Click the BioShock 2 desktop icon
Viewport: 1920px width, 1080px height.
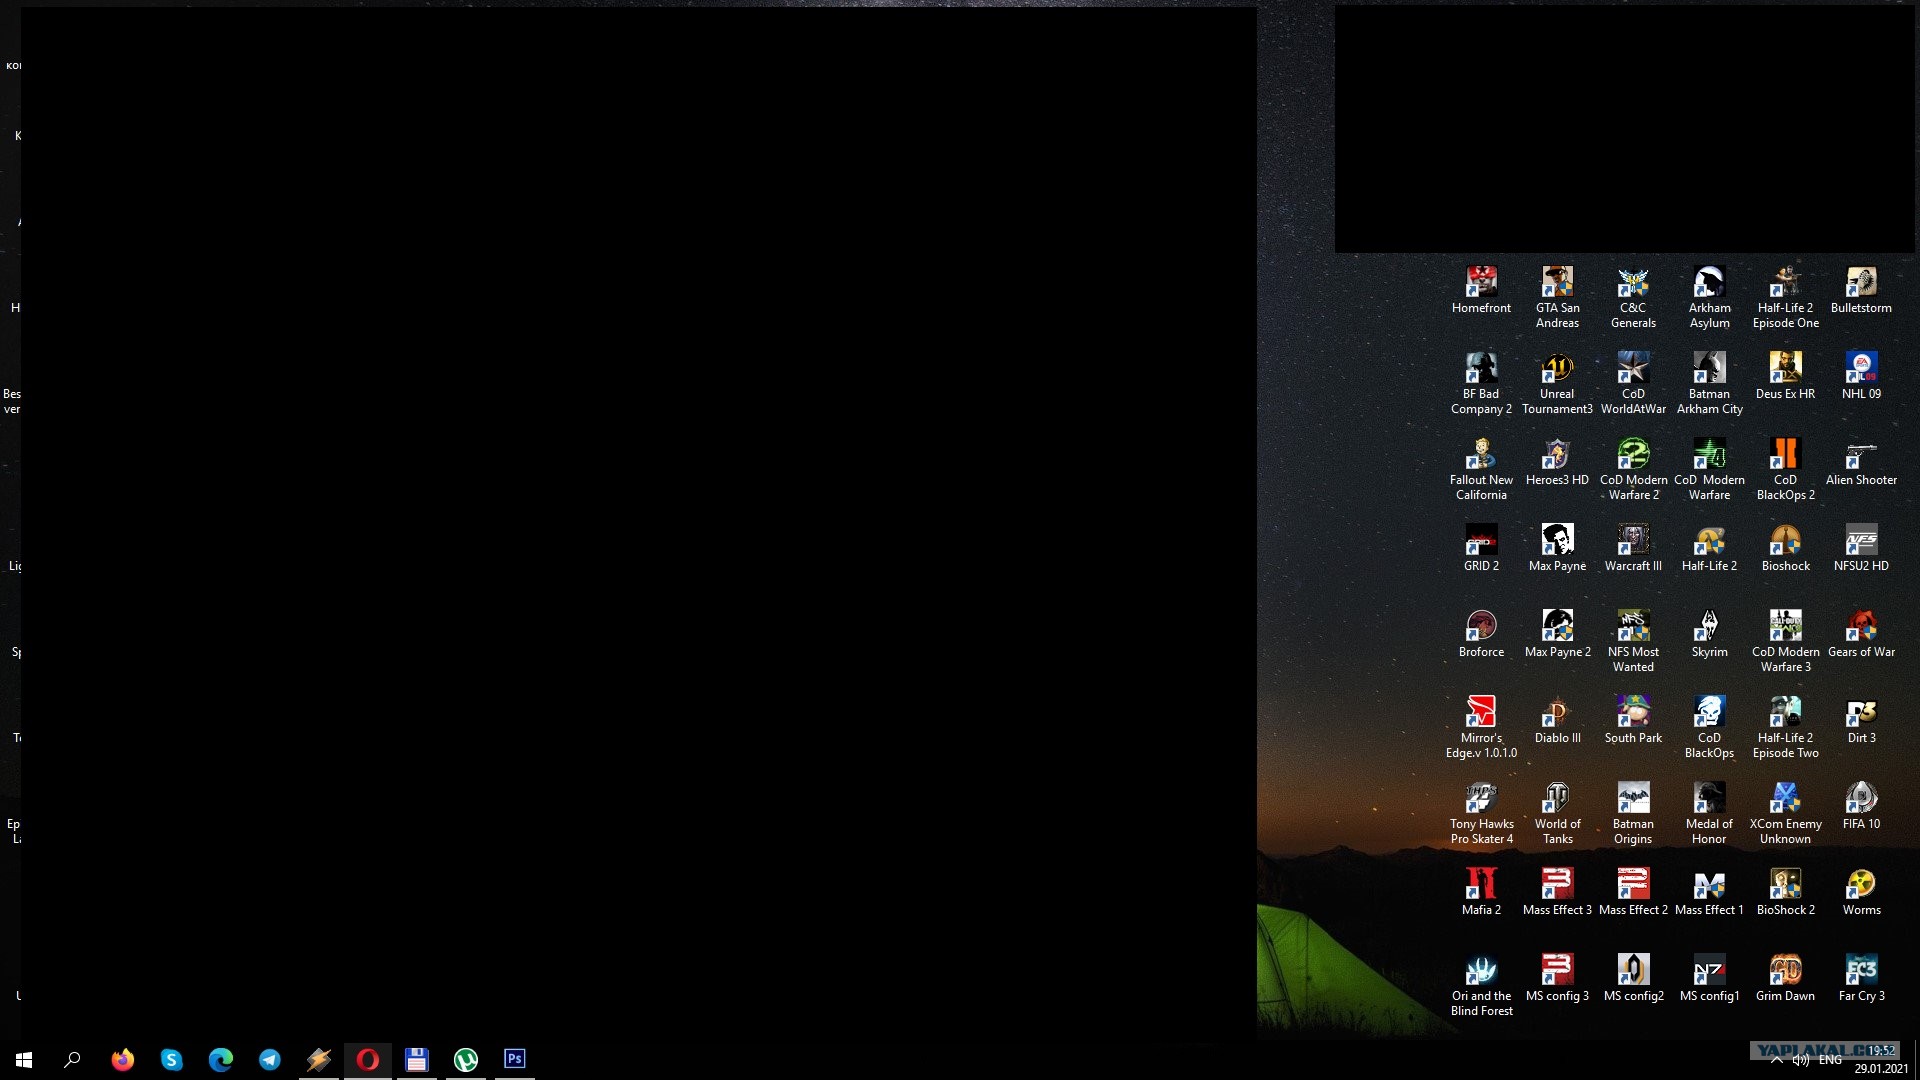point(1785,892)
